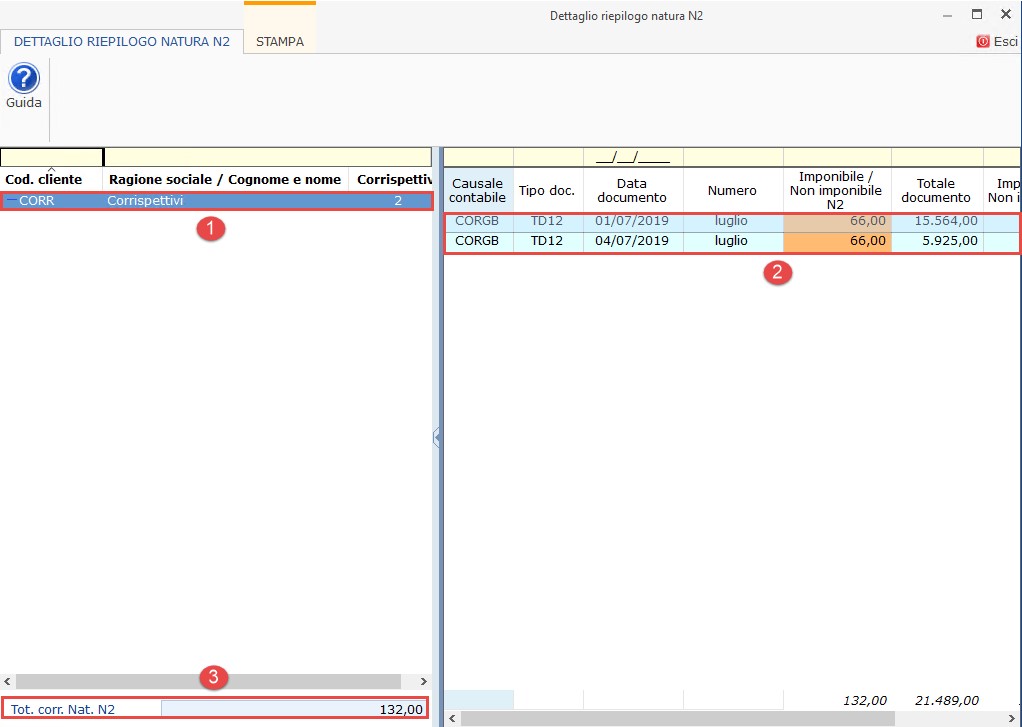Click the right grid scrollbar's right arrow

pyautogui.click(x=1012, y=719)
